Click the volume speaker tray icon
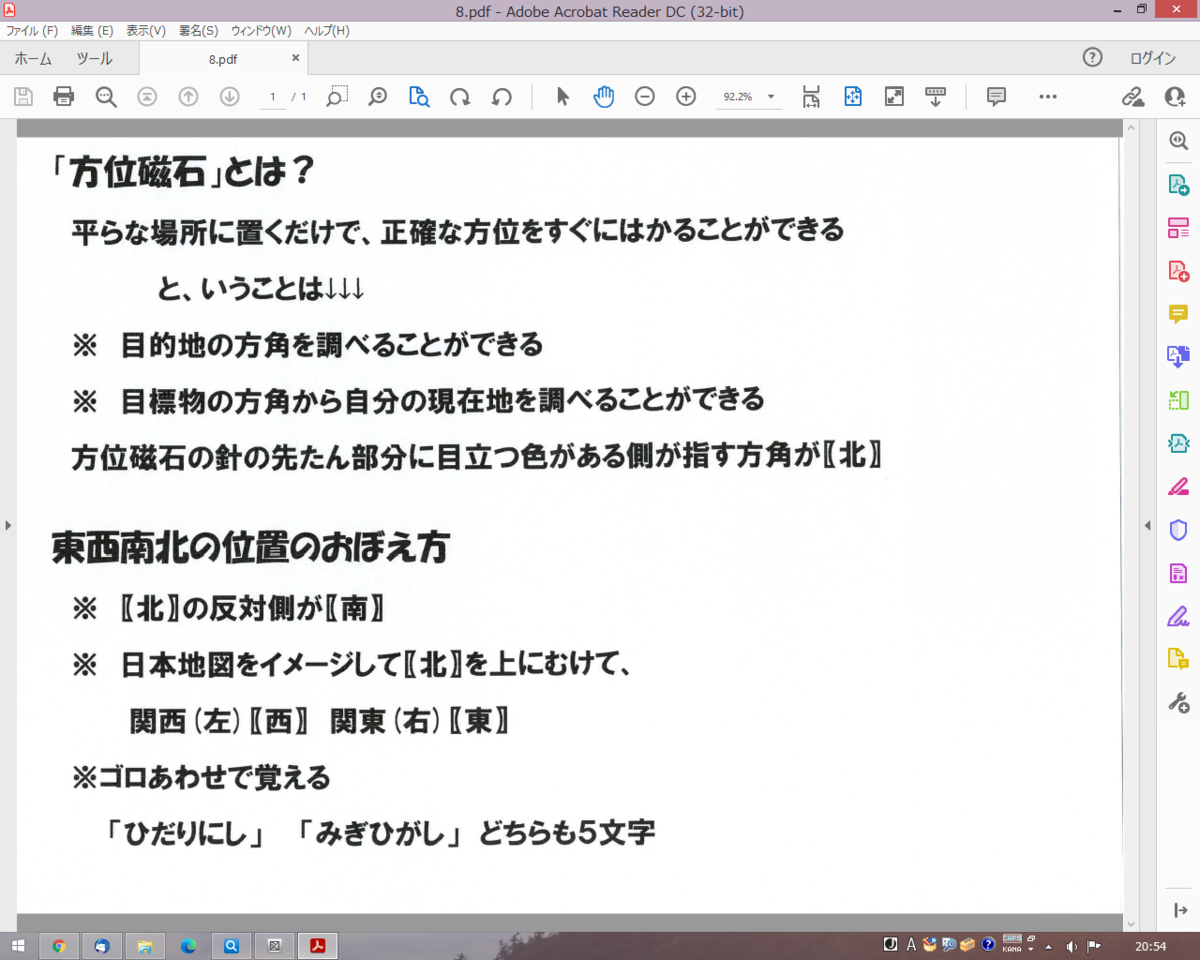 pyautogui.click(x=1072, y=945)
